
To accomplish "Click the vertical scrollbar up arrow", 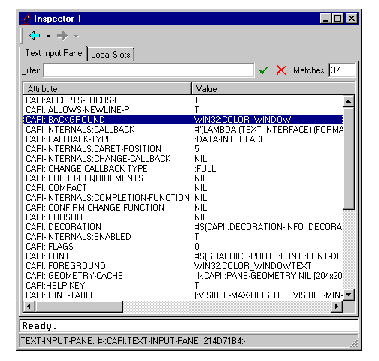I will pos(349,101).
